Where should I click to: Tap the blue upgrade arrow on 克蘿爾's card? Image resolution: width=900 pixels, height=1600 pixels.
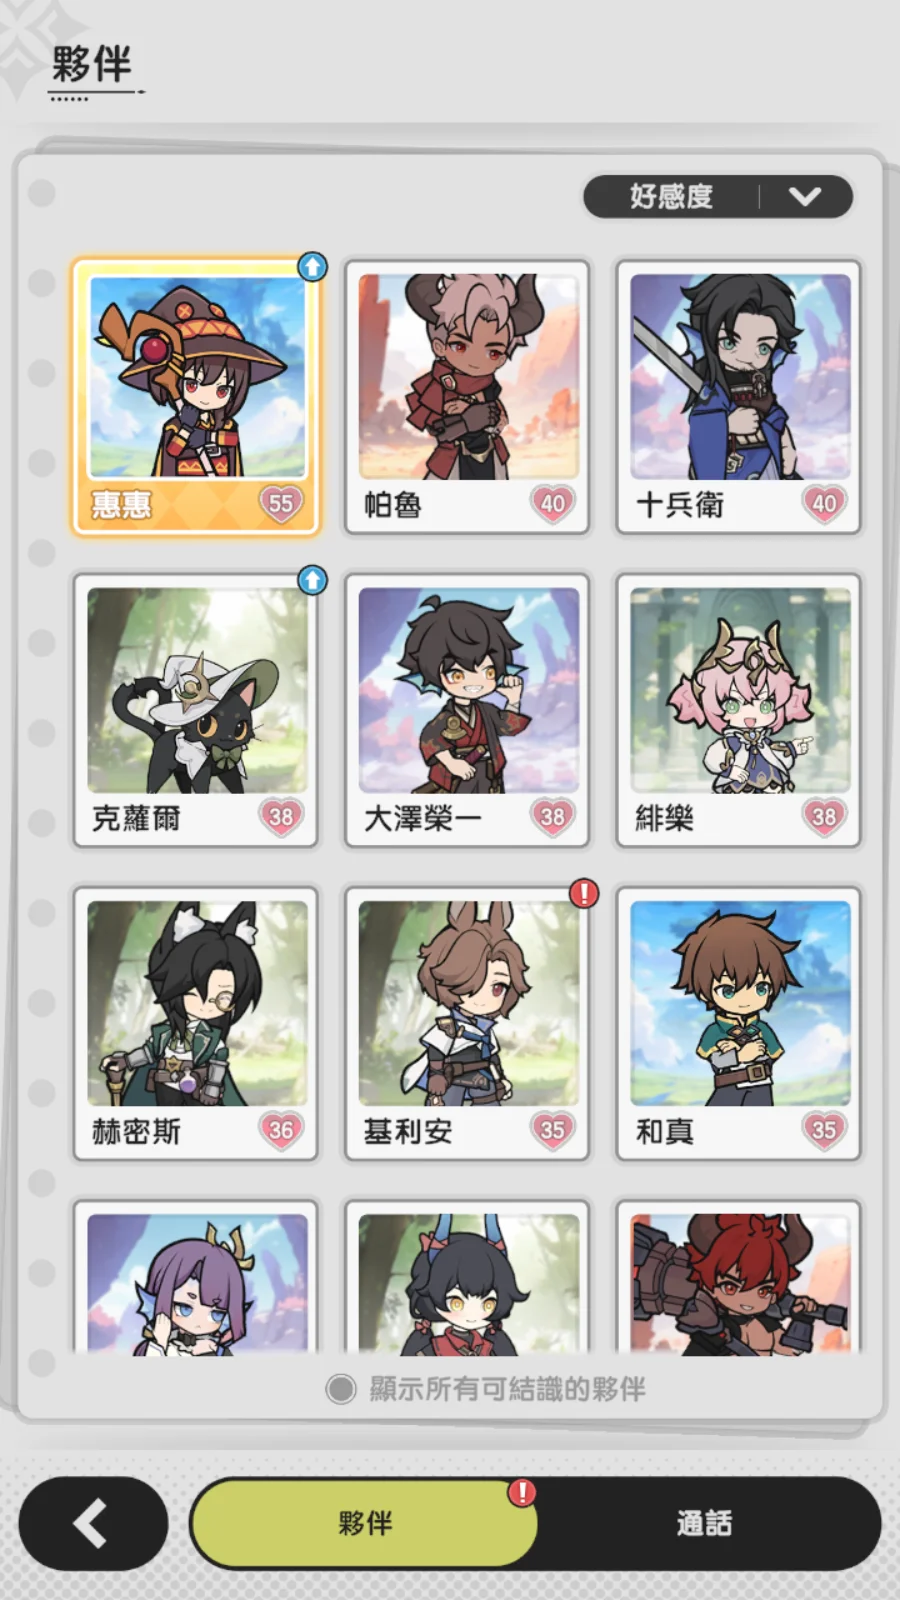(x=312, y=580)
